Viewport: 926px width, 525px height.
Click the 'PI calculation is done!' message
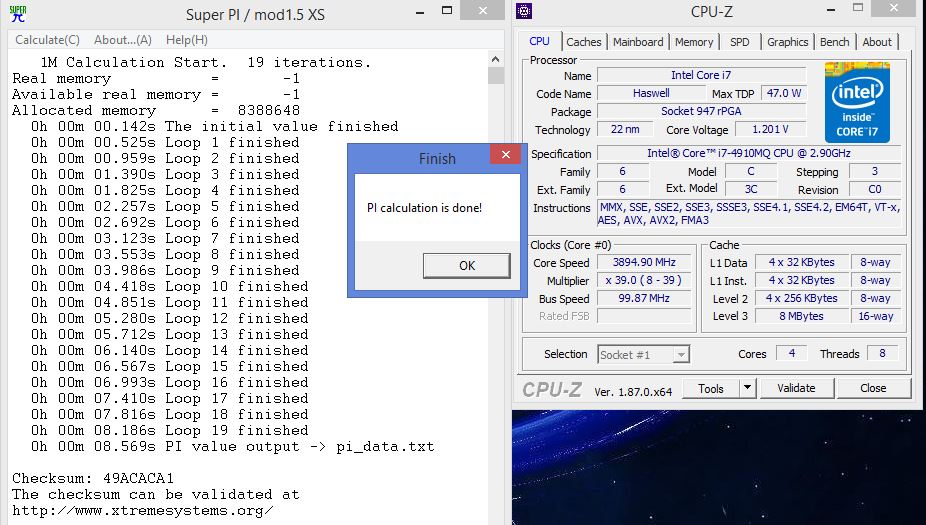[424, 208]
